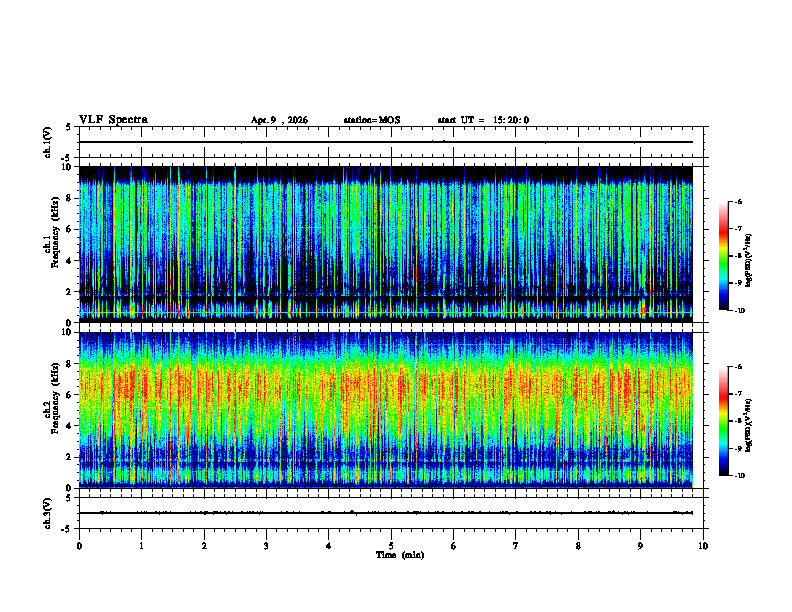Click the ch.2 spectrogram color bar
This screenshot has width=792, height=612.
coord(724,421)
